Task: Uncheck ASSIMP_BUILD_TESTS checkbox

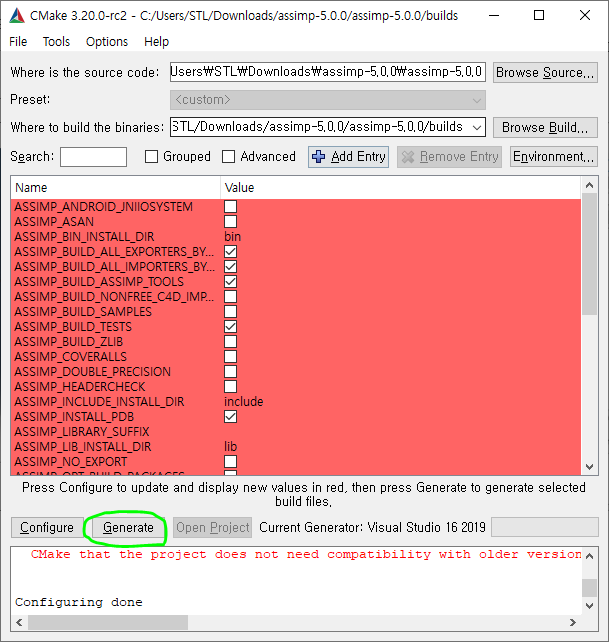Action: pos(231,326)
